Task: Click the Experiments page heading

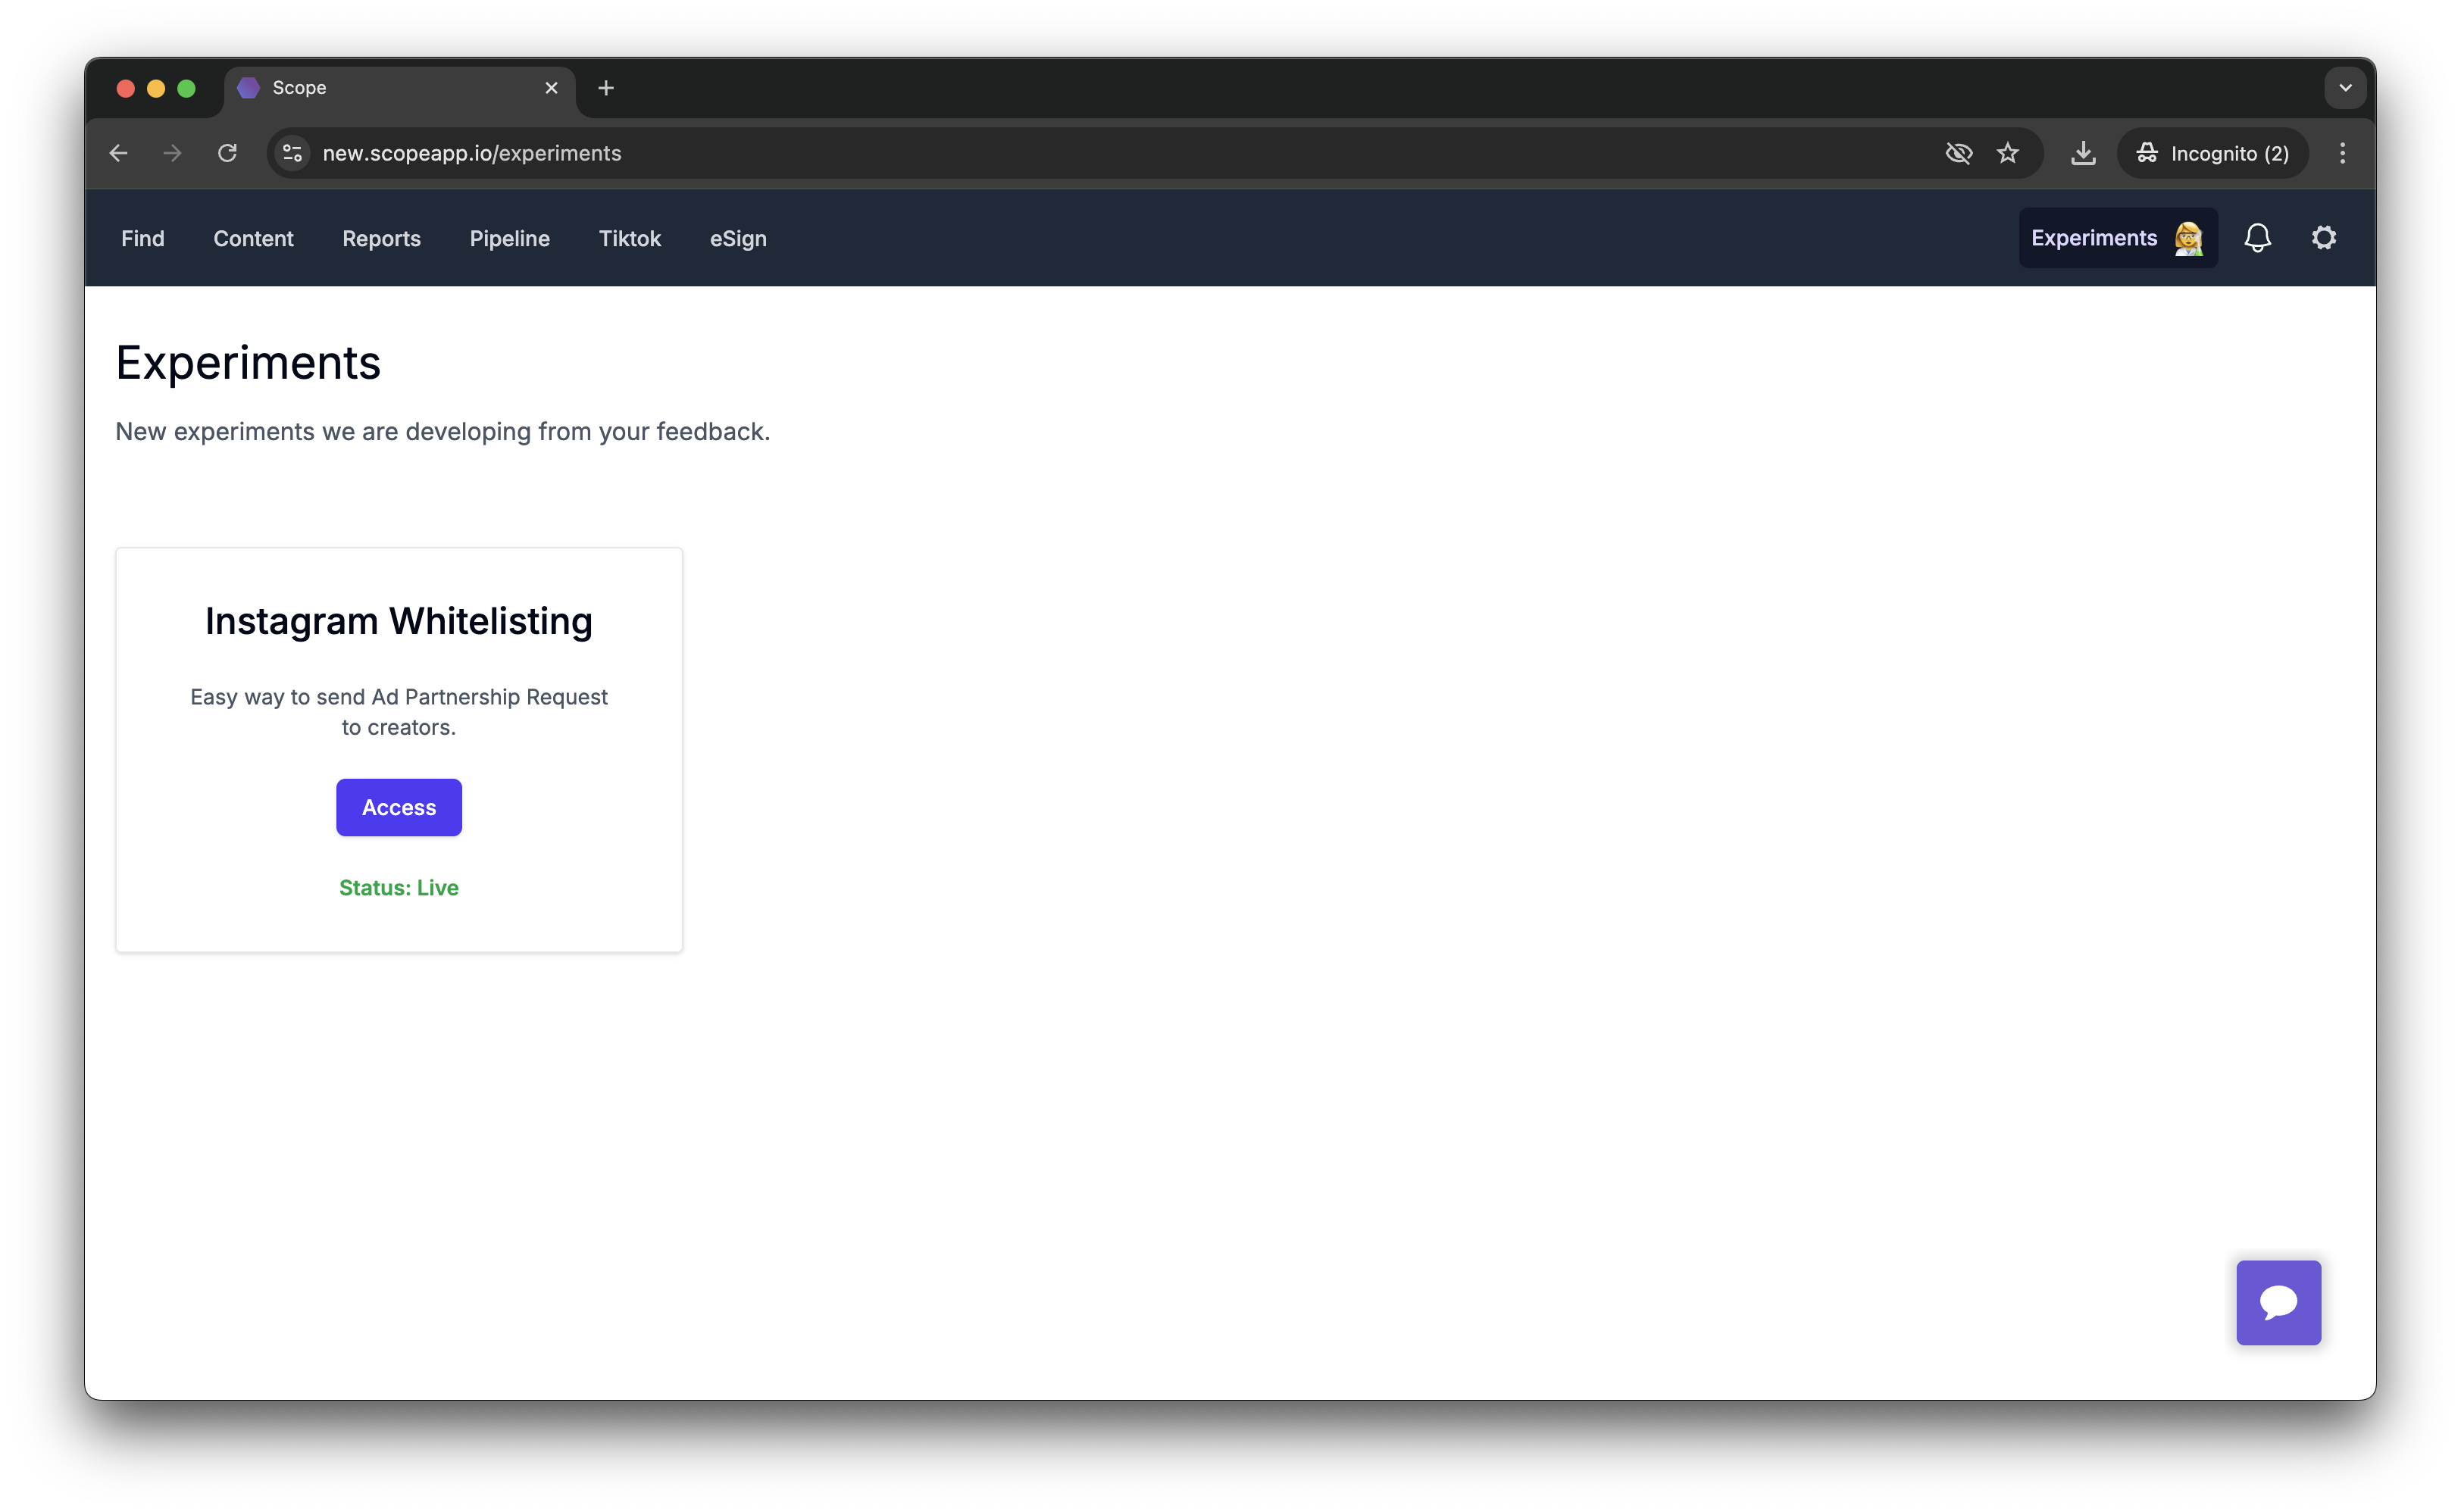Action: pos(248,362)
